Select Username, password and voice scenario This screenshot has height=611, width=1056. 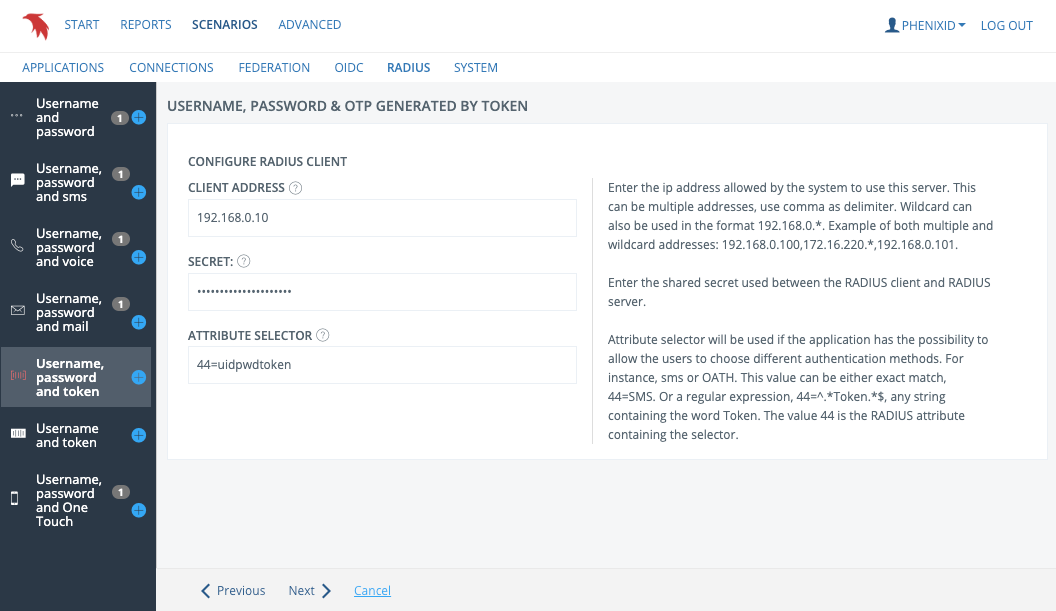[69, 247]
